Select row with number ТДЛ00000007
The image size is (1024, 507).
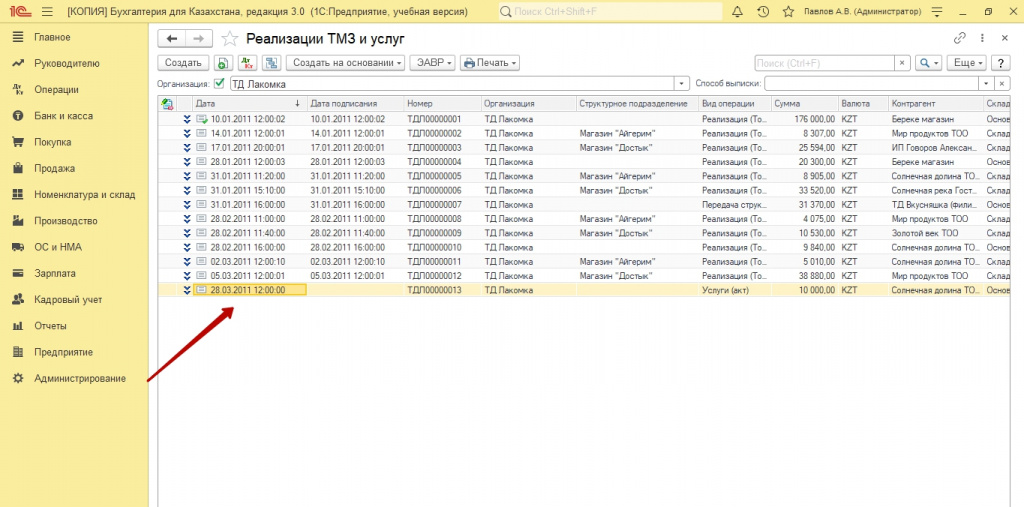click(584, 204)
